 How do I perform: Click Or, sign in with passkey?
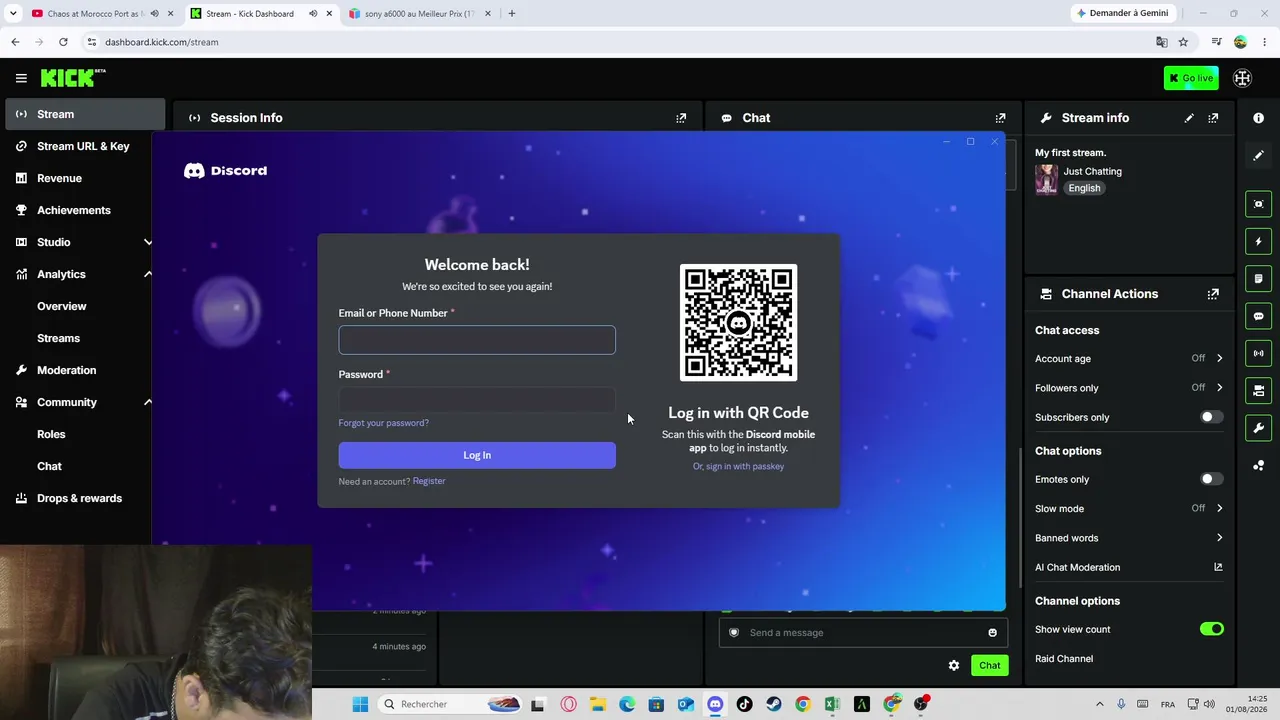pyautogui.click(x=738, y=466)
